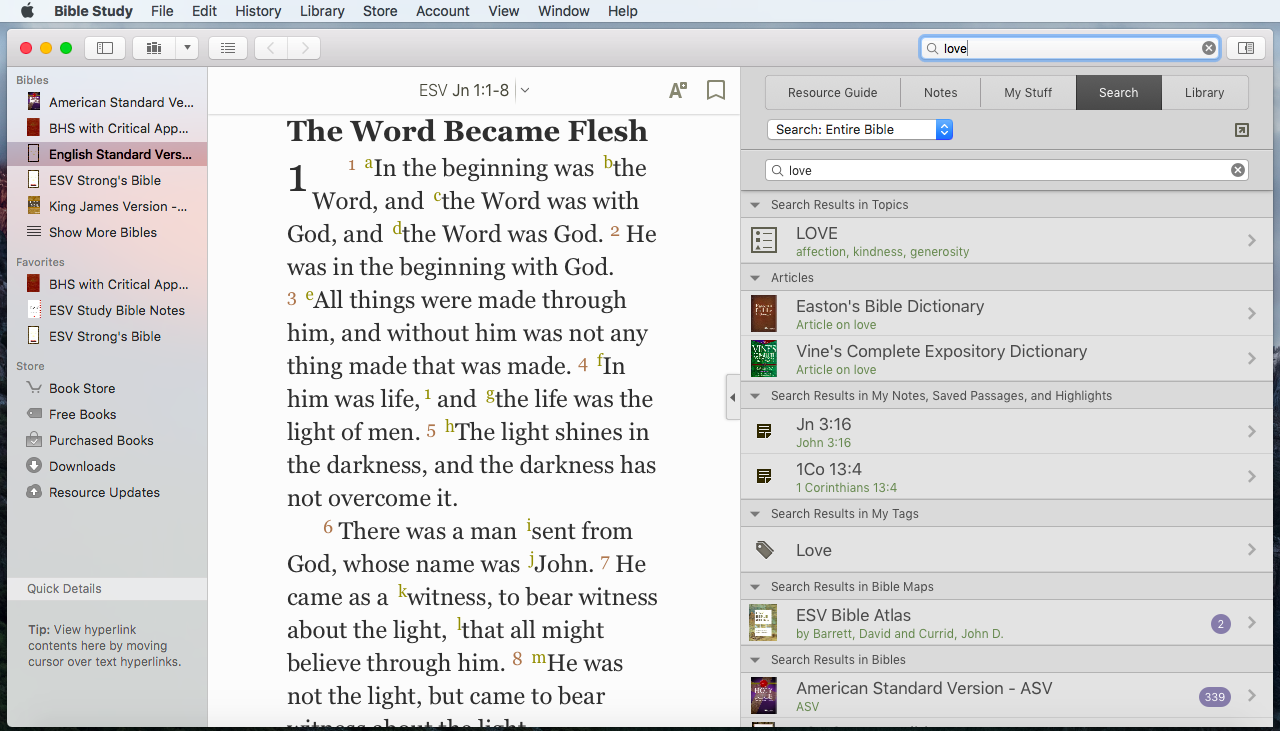Toggle the right panel toolbar button
1280x731 pixels.
tap(1245, 47)
